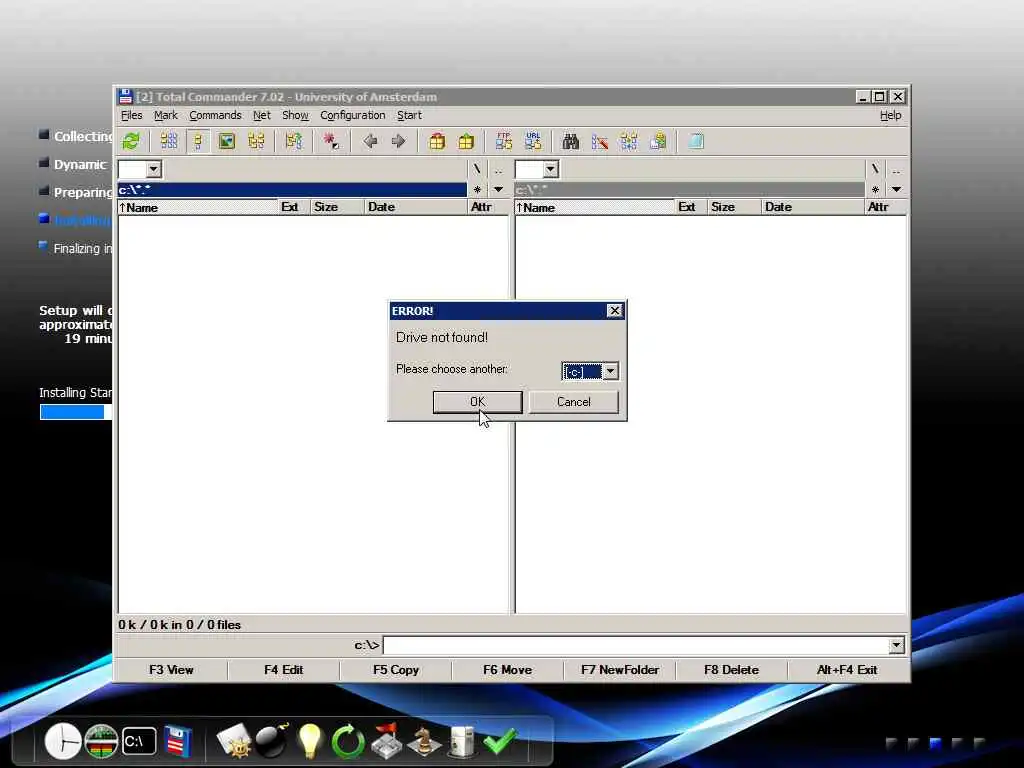Click the yellow light bulb dock icon
This screenshot has height=768, width=1024.
pyautogui.click(x=310, y=741)
